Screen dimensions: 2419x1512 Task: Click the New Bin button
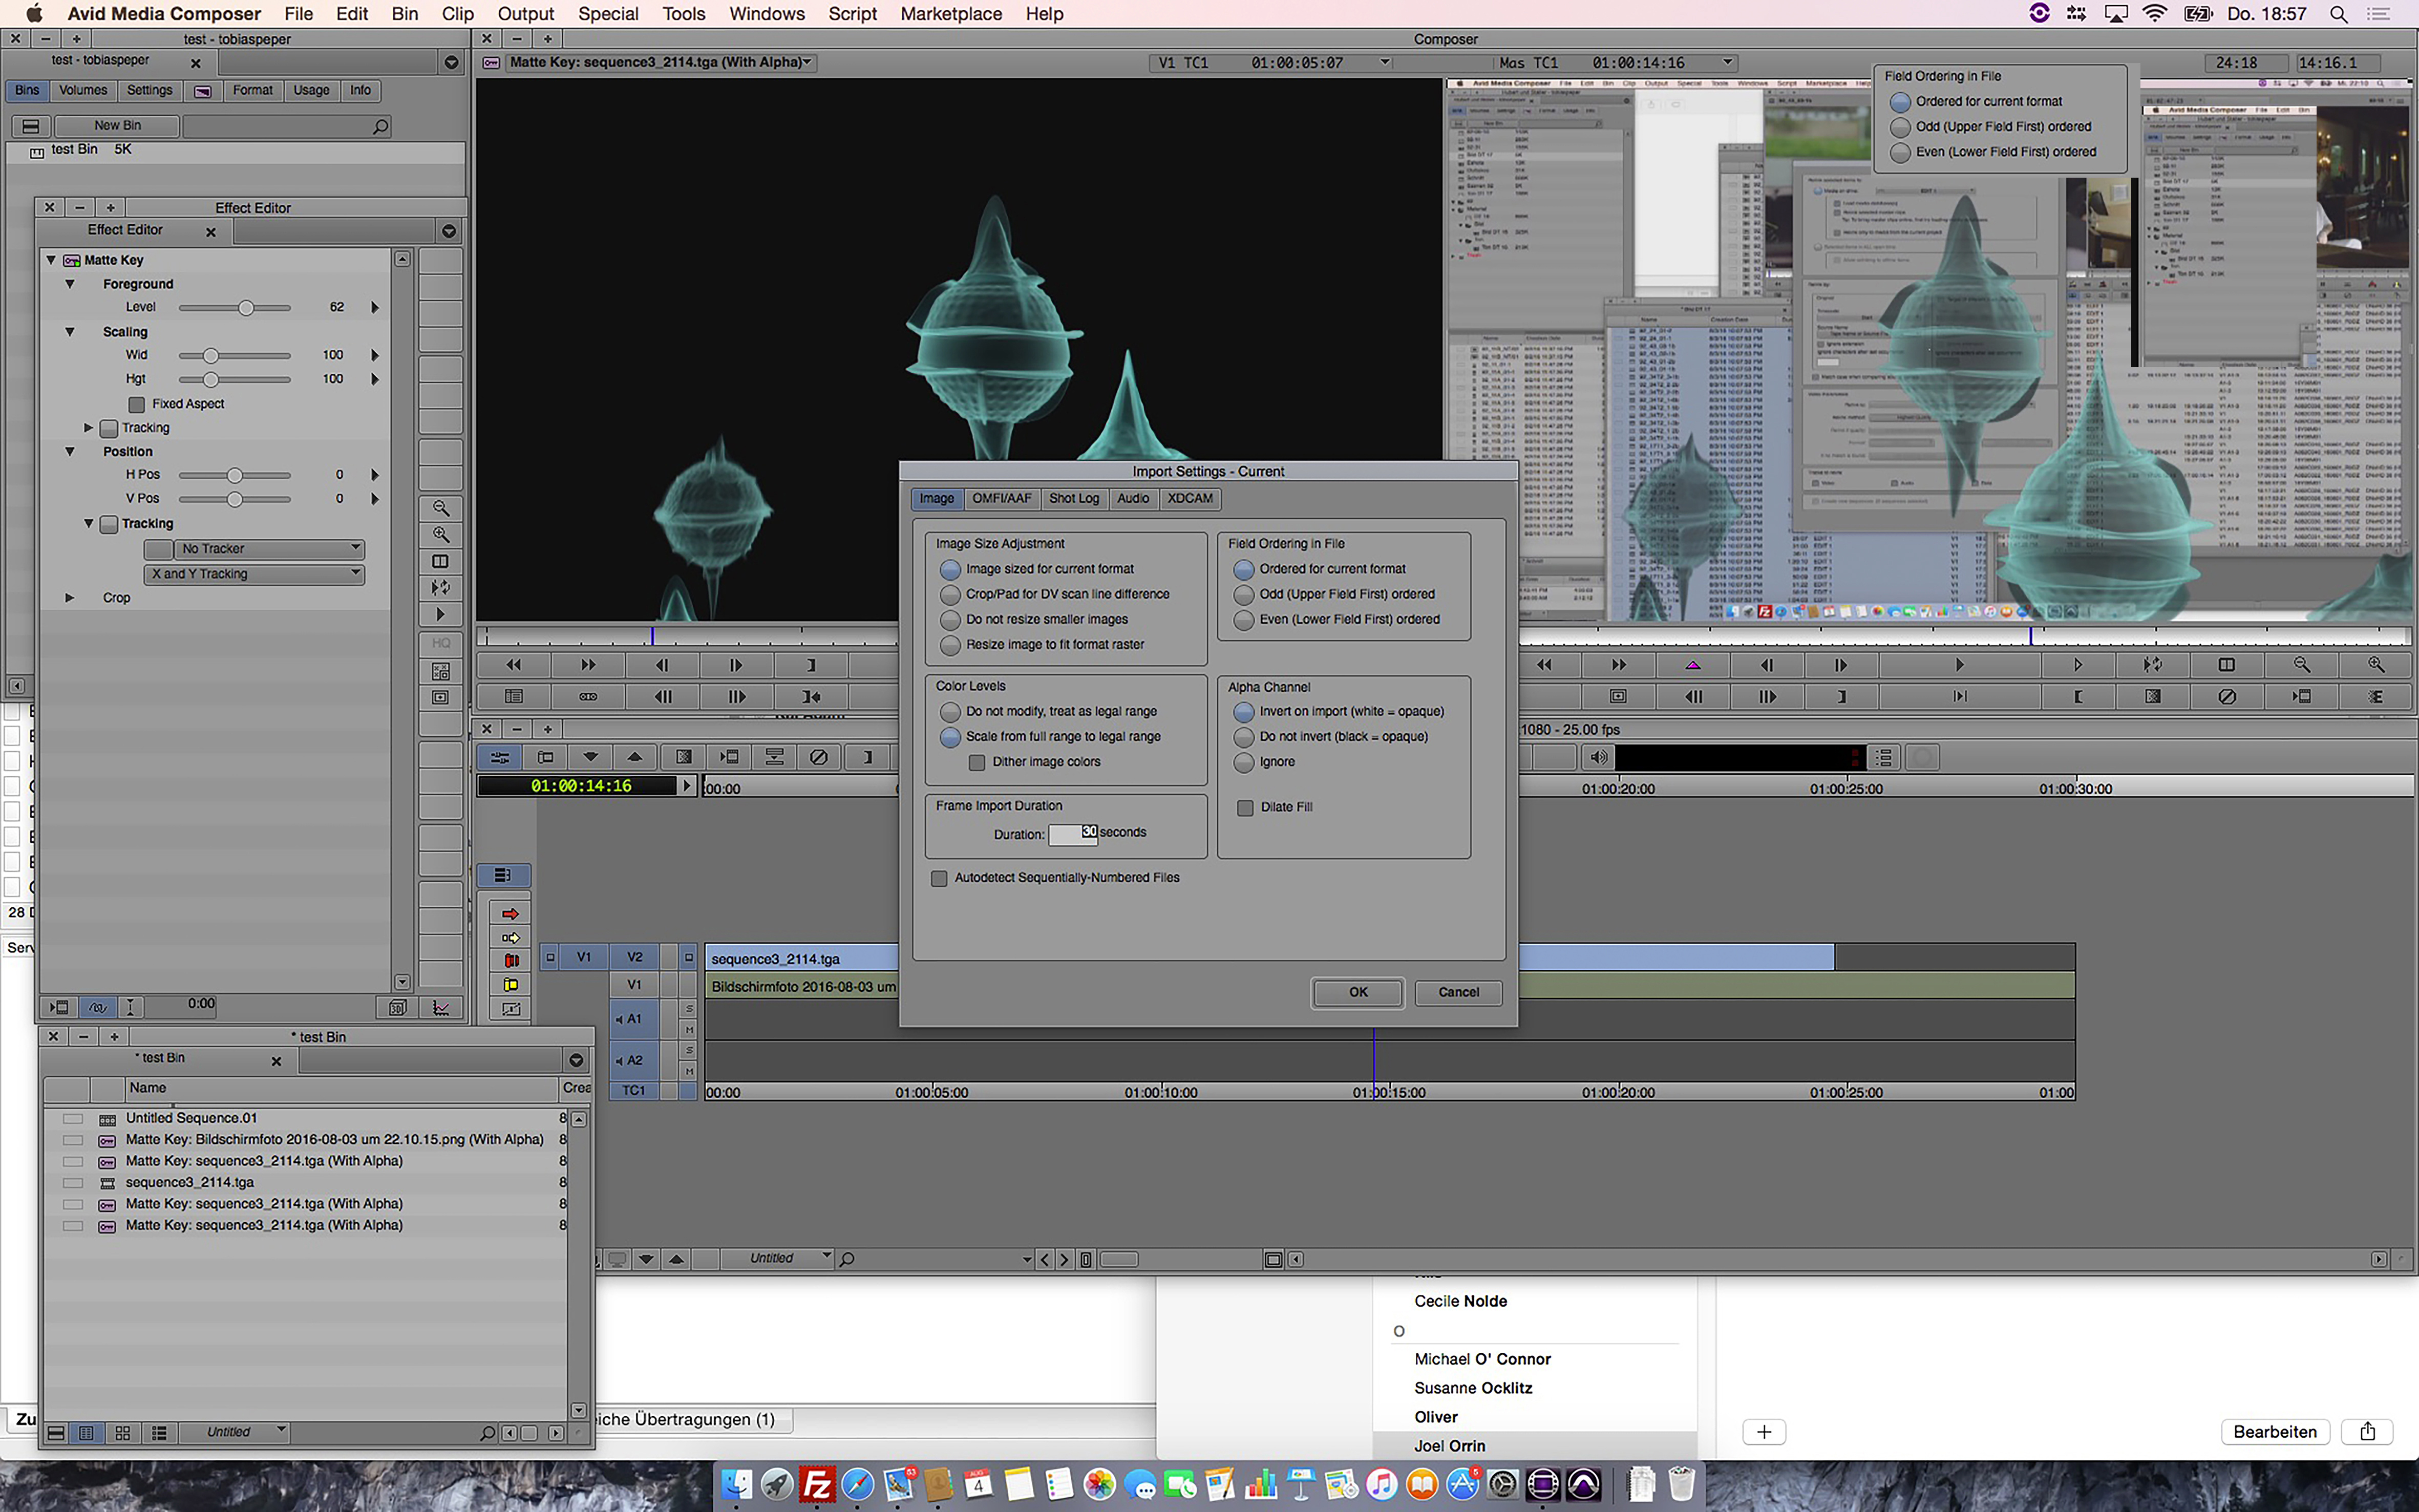click(118, 126)
